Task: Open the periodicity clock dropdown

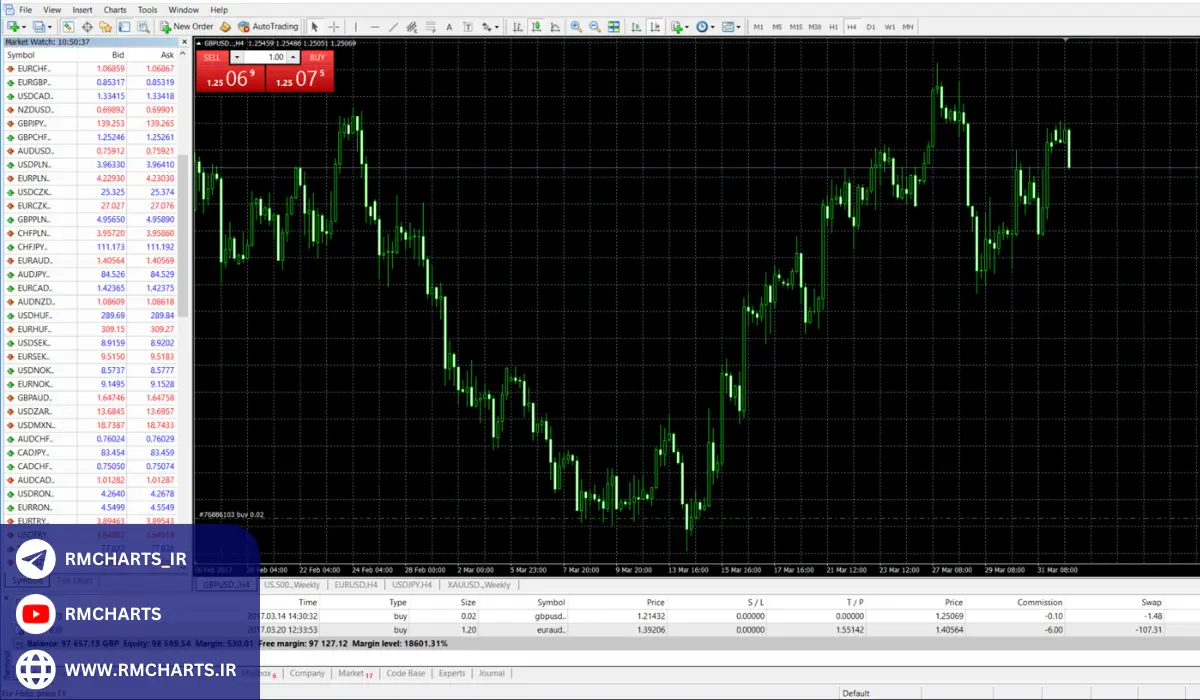Action: point(705,26)
